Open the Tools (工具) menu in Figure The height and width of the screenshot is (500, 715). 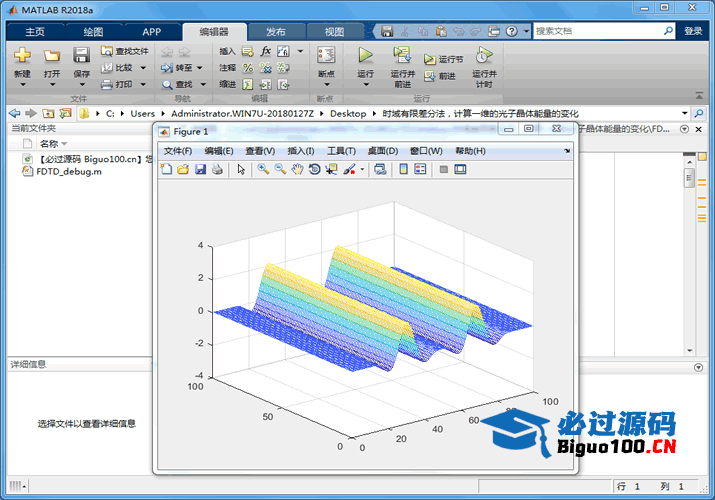coord(342,151)
